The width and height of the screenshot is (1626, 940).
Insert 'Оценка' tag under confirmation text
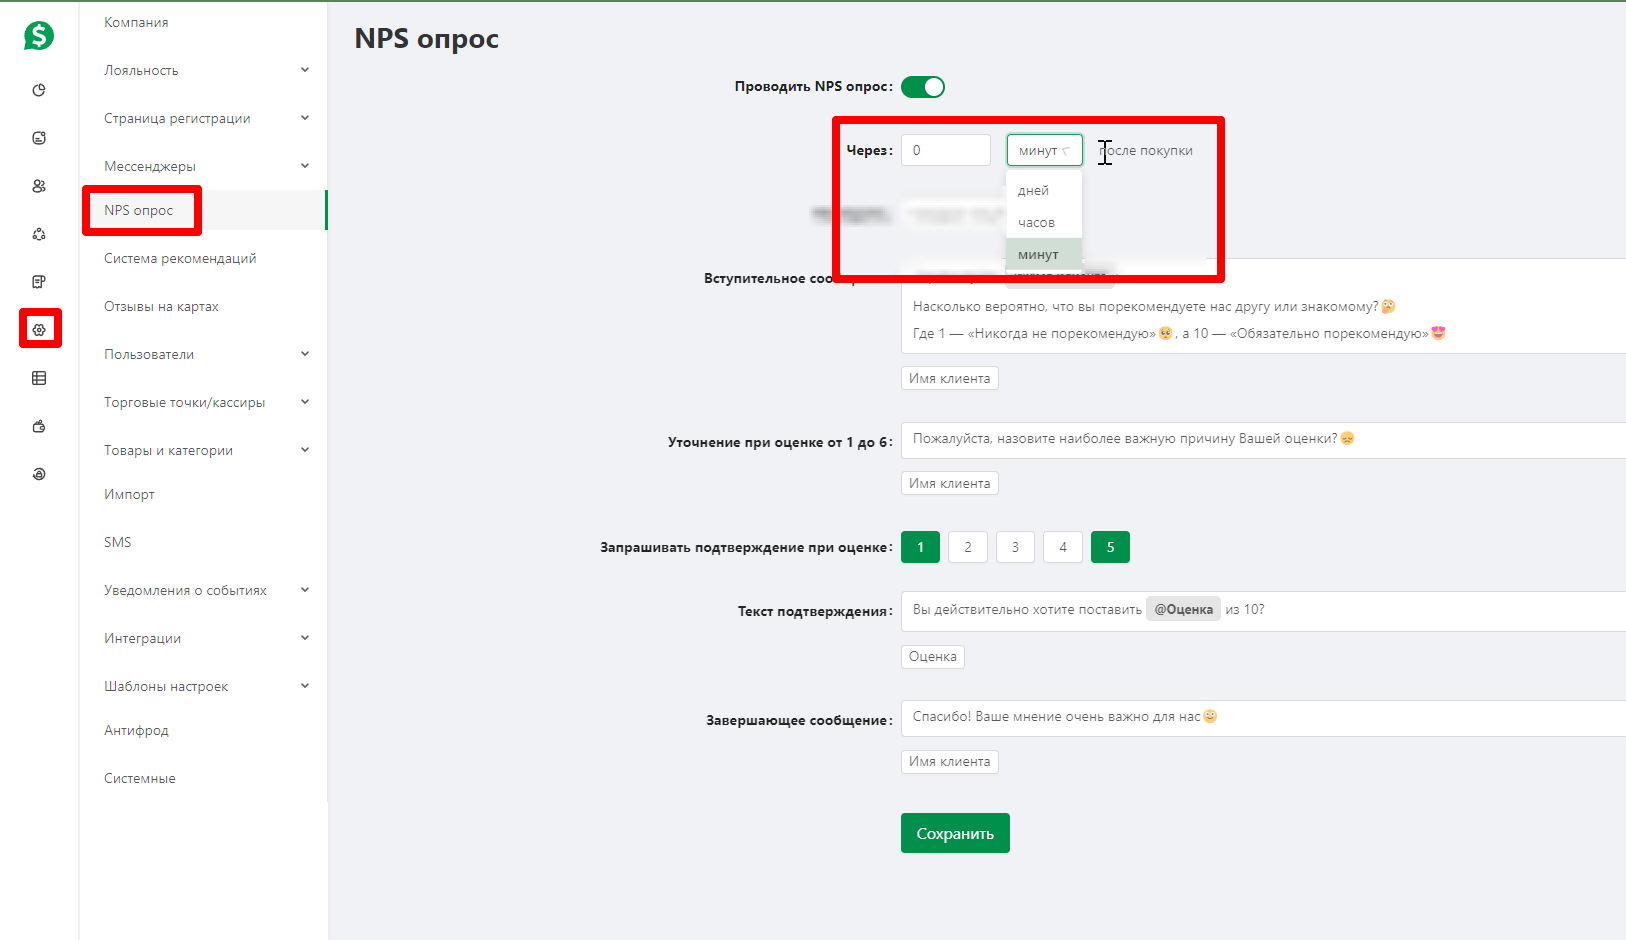coord(933,656)
